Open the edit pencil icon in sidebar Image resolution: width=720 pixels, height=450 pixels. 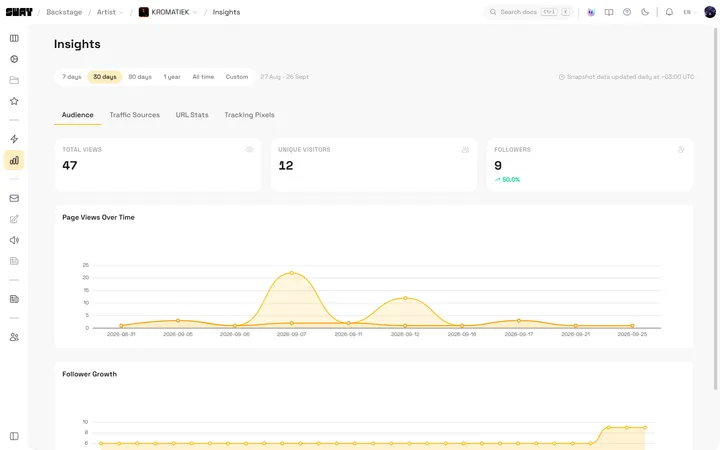14,219
